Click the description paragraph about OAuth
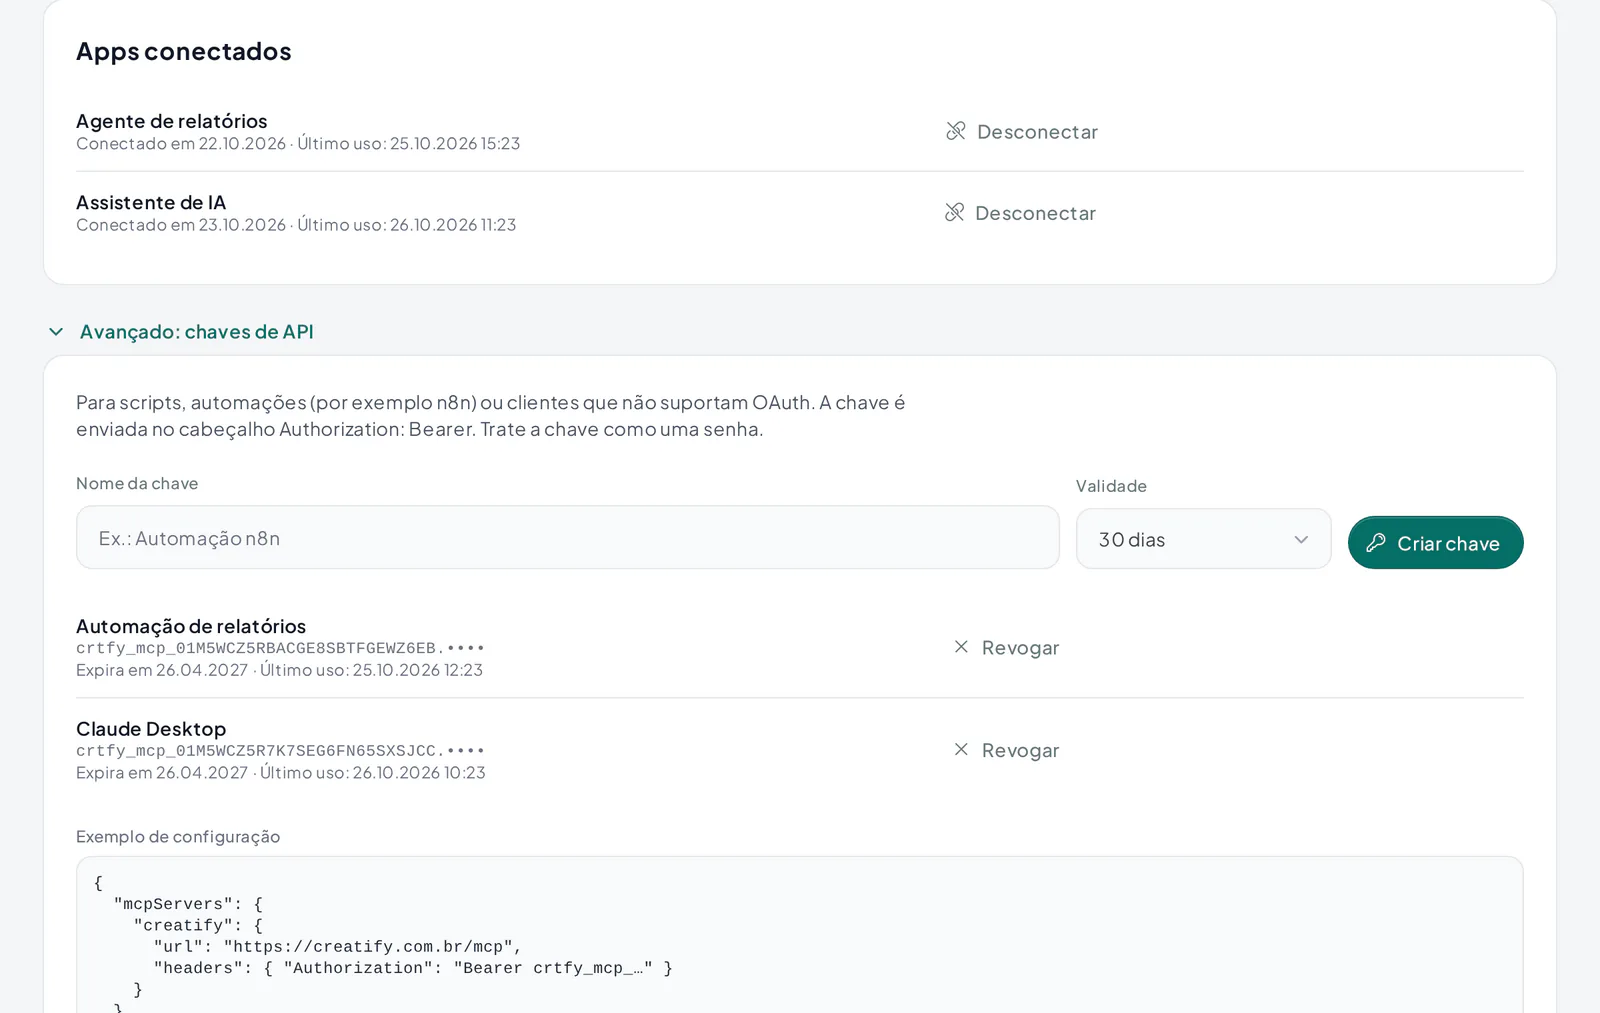1600x1013 pixels. point(491,415)
